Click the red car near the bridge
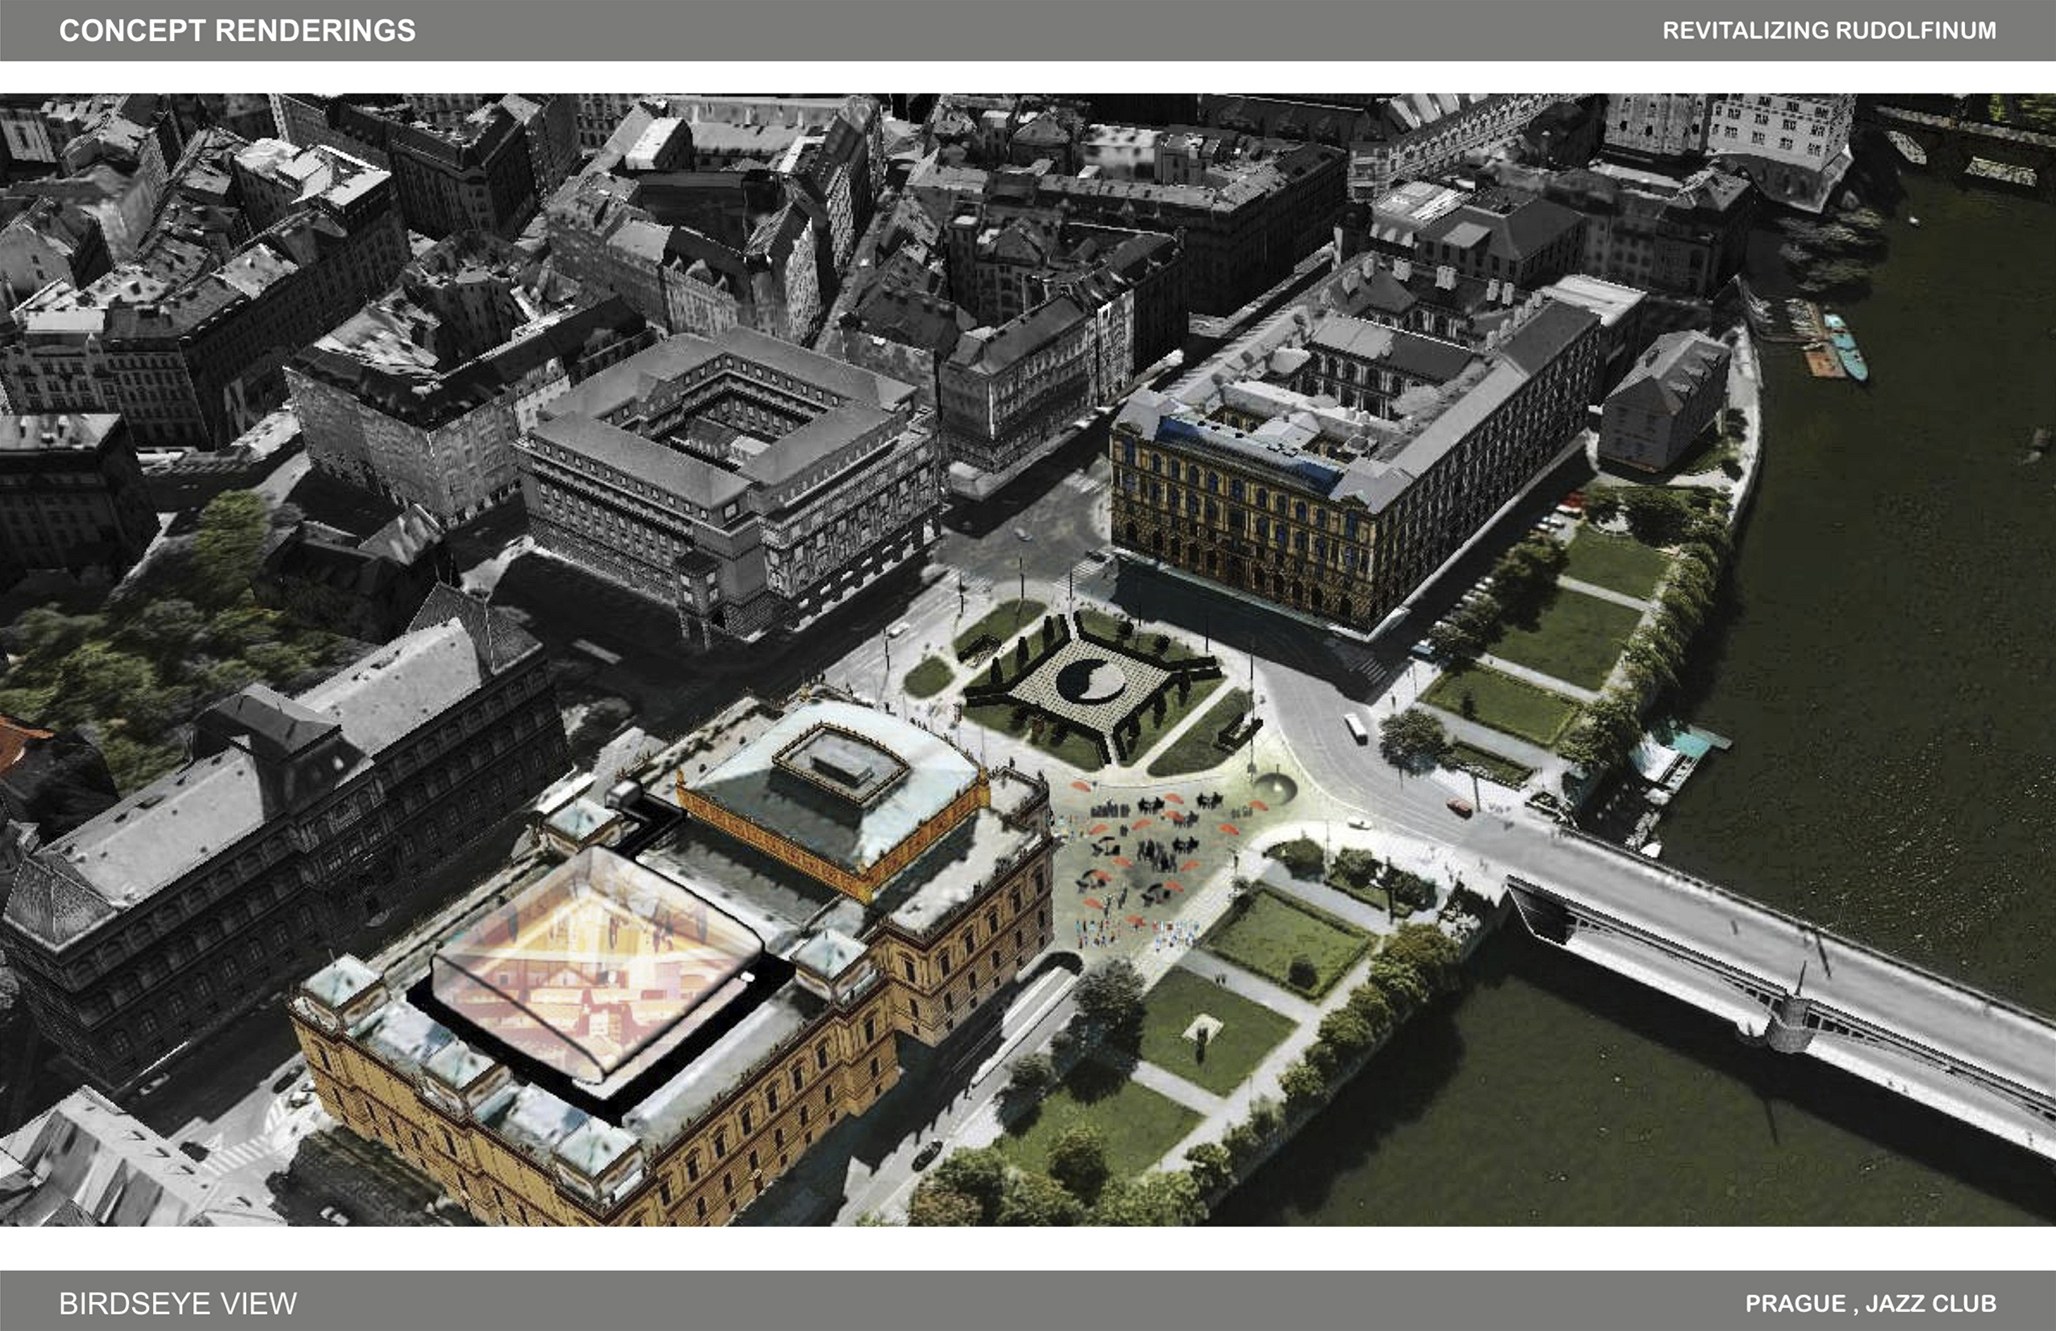This screenshot has width=2056, height=1331. (x=1459, y=806)
